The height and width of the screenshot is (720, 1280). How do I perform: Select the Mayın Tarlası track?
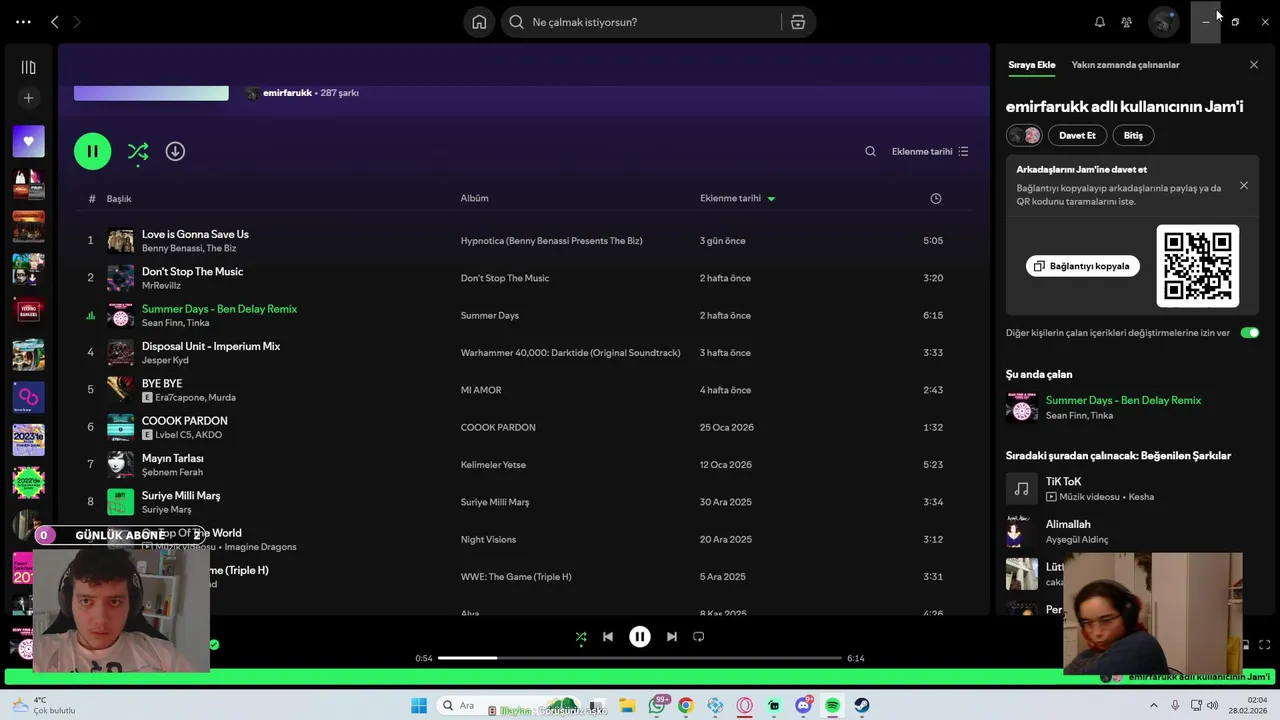tap(172, 458)
